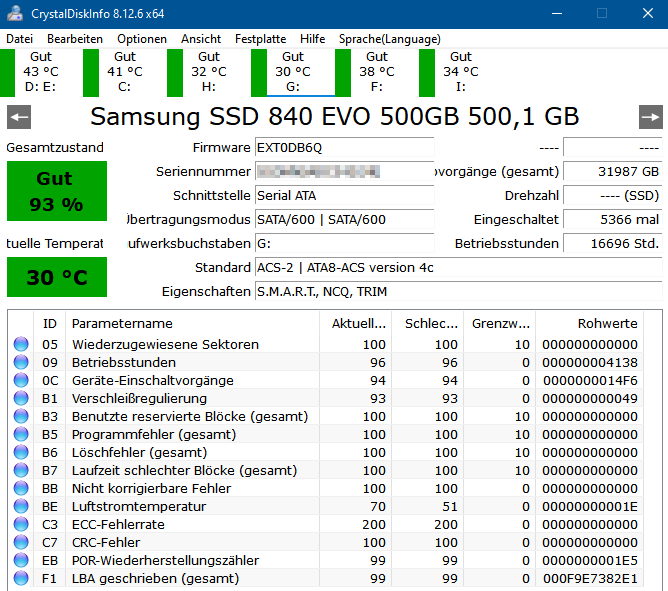Click the ID column header
Image resolution: width=668 pixels, height=591 pixels.
pyautogui.click(x=49, y=323)
